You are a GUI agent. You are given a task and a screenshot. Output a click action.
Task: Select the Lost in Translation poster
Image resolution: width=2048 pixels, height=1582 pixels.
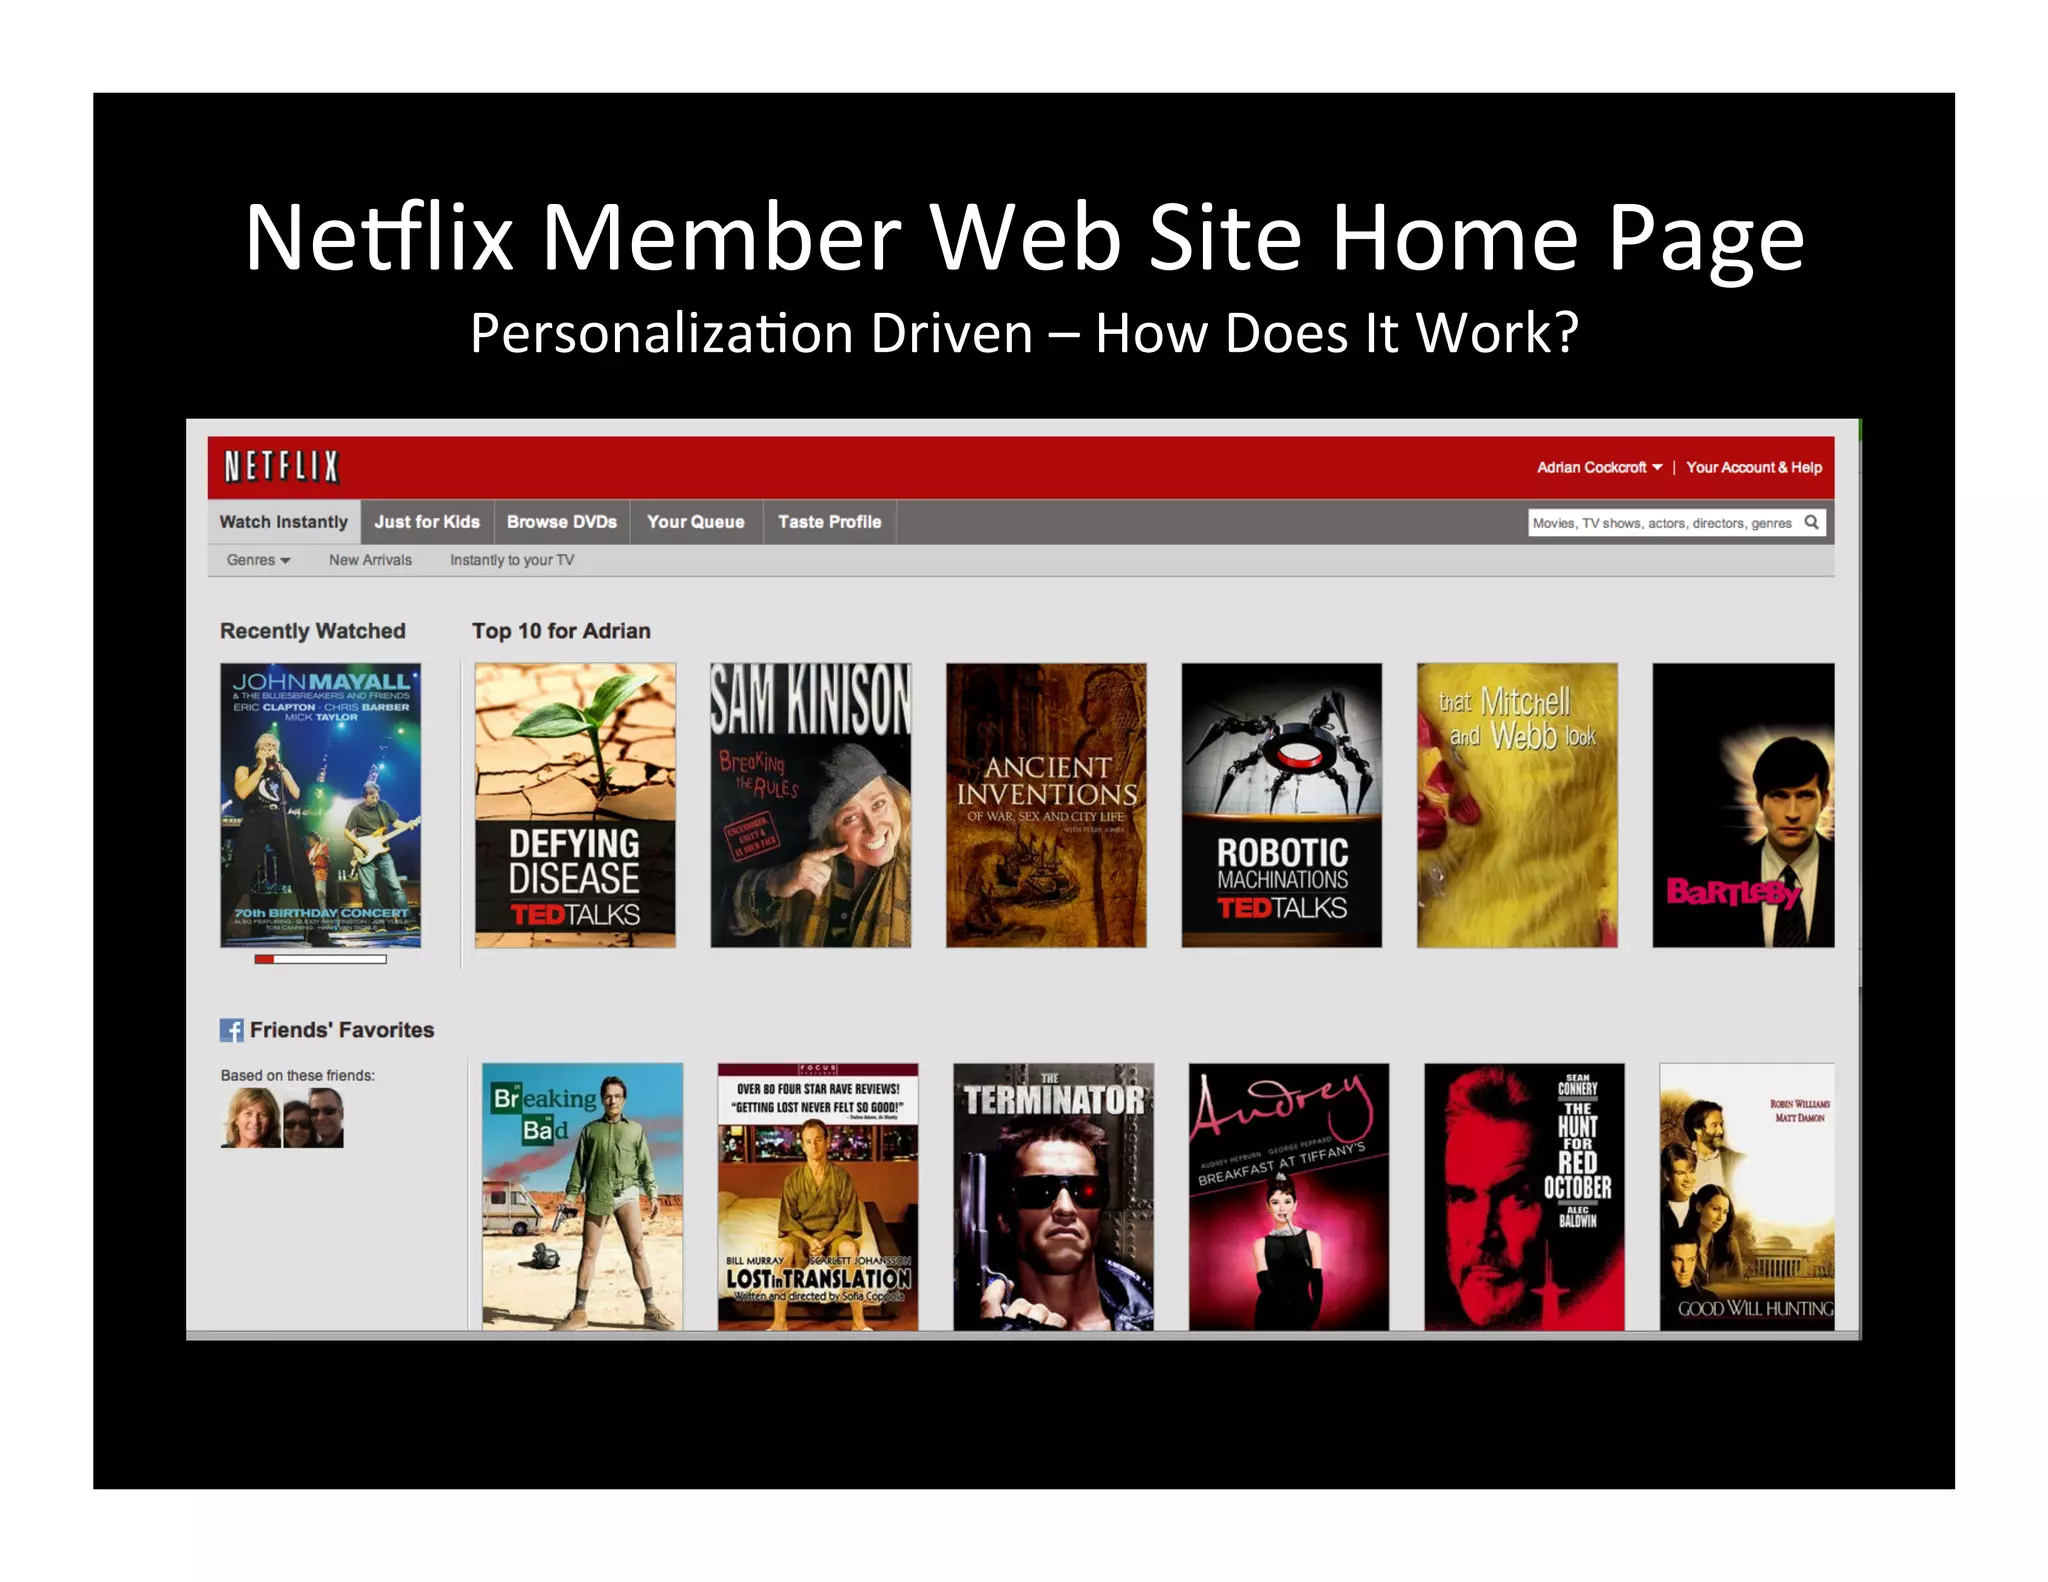818,1196
